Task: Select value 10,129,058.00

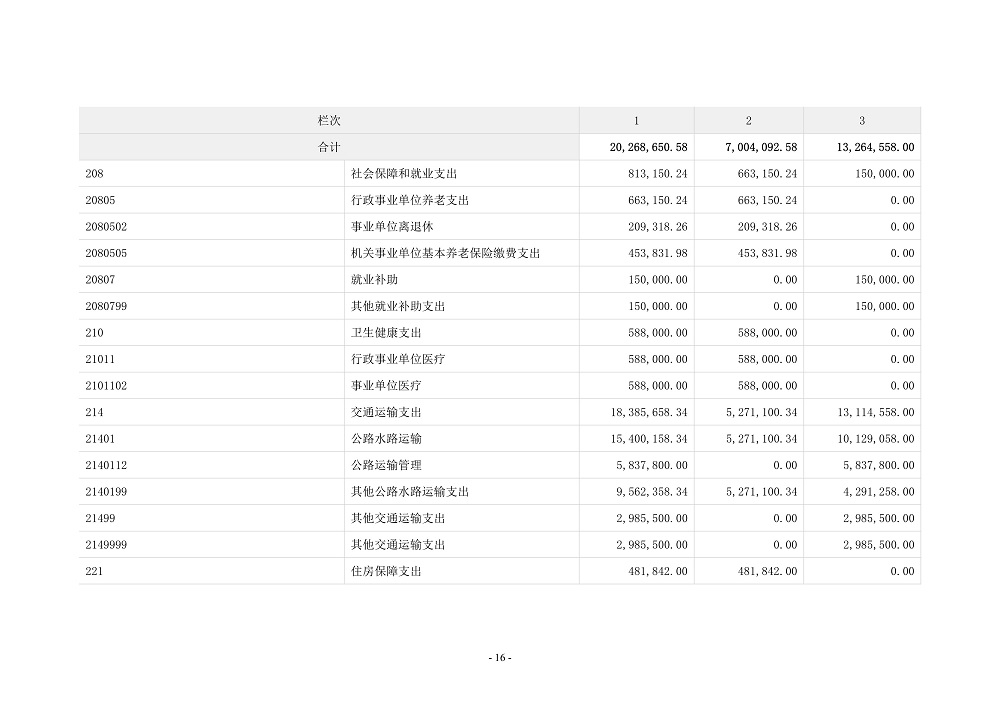Action: 876,439
